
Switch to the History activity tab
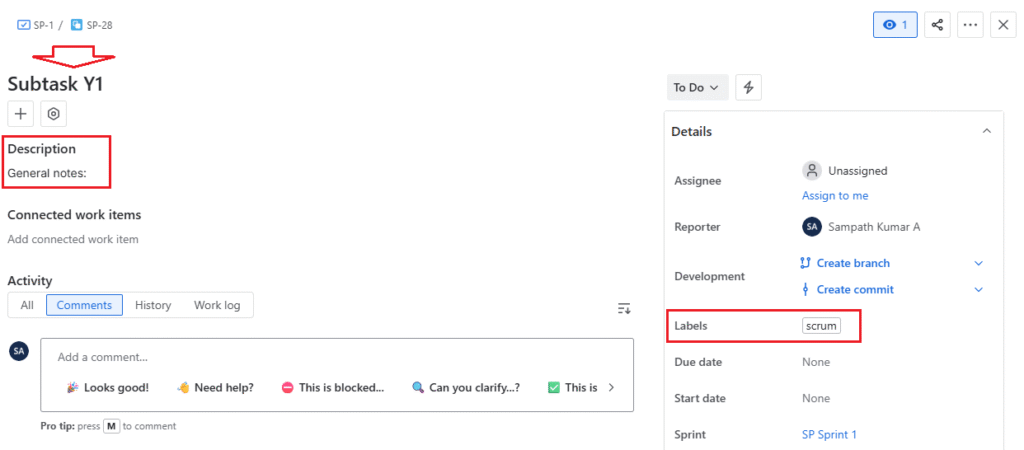(x=153, y=305)
